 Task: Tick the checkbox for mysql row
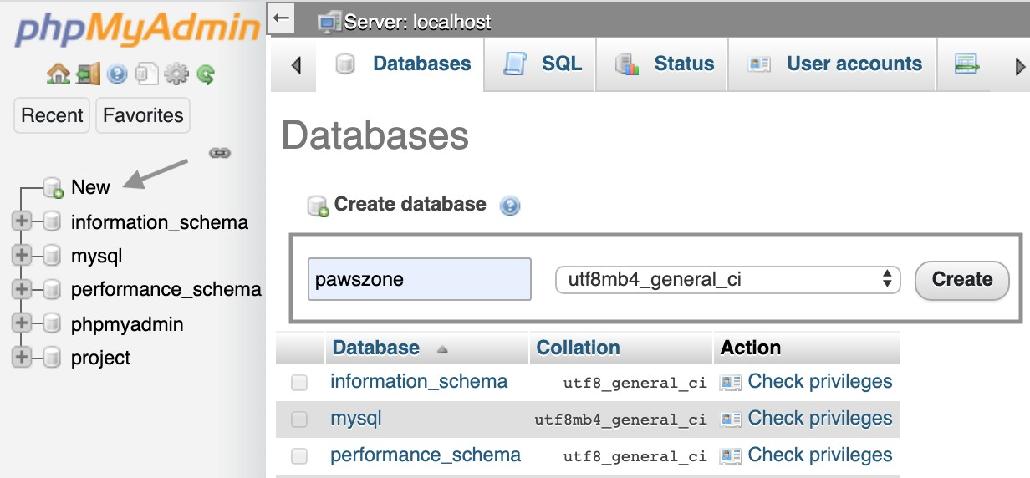click(x=300, y=419)
